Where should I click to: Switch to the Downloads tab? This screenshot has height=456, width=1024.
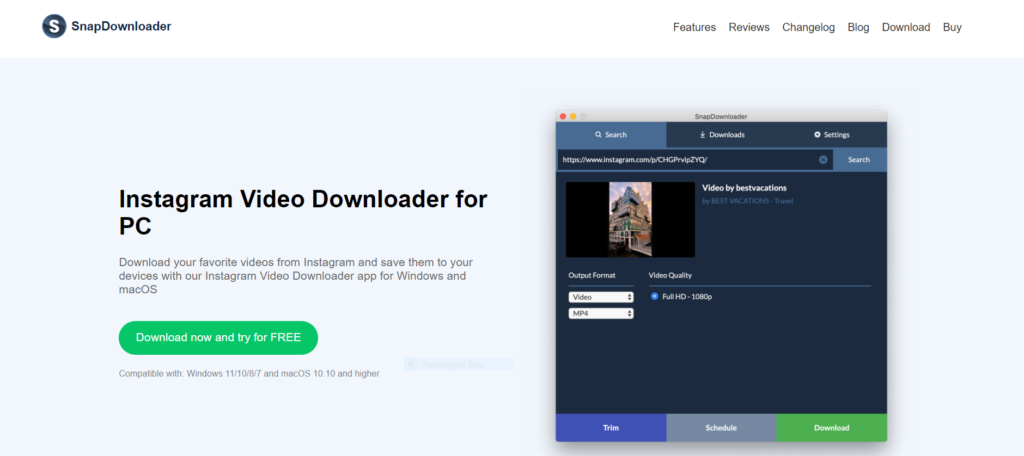click(722, 135)
